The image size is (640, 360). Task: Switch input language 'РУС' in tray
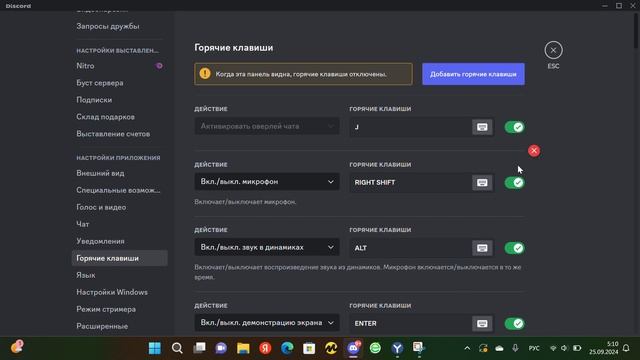coord(534,348)
